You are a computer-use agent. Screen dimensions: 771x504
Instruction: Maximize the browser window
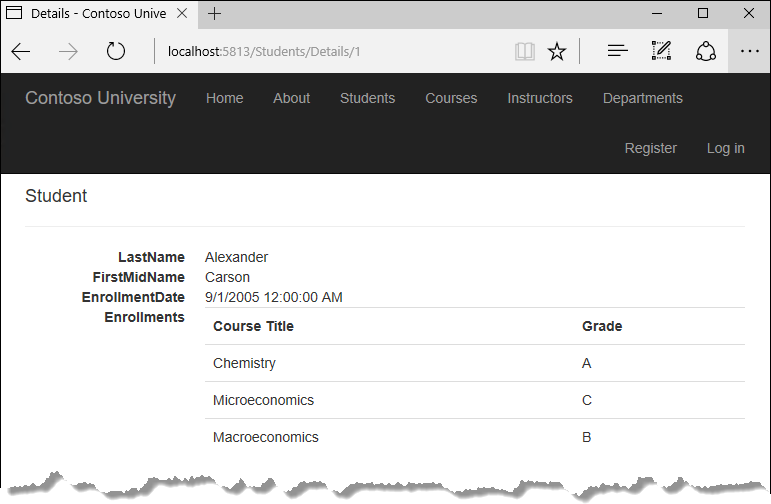[x=703, y=13]
